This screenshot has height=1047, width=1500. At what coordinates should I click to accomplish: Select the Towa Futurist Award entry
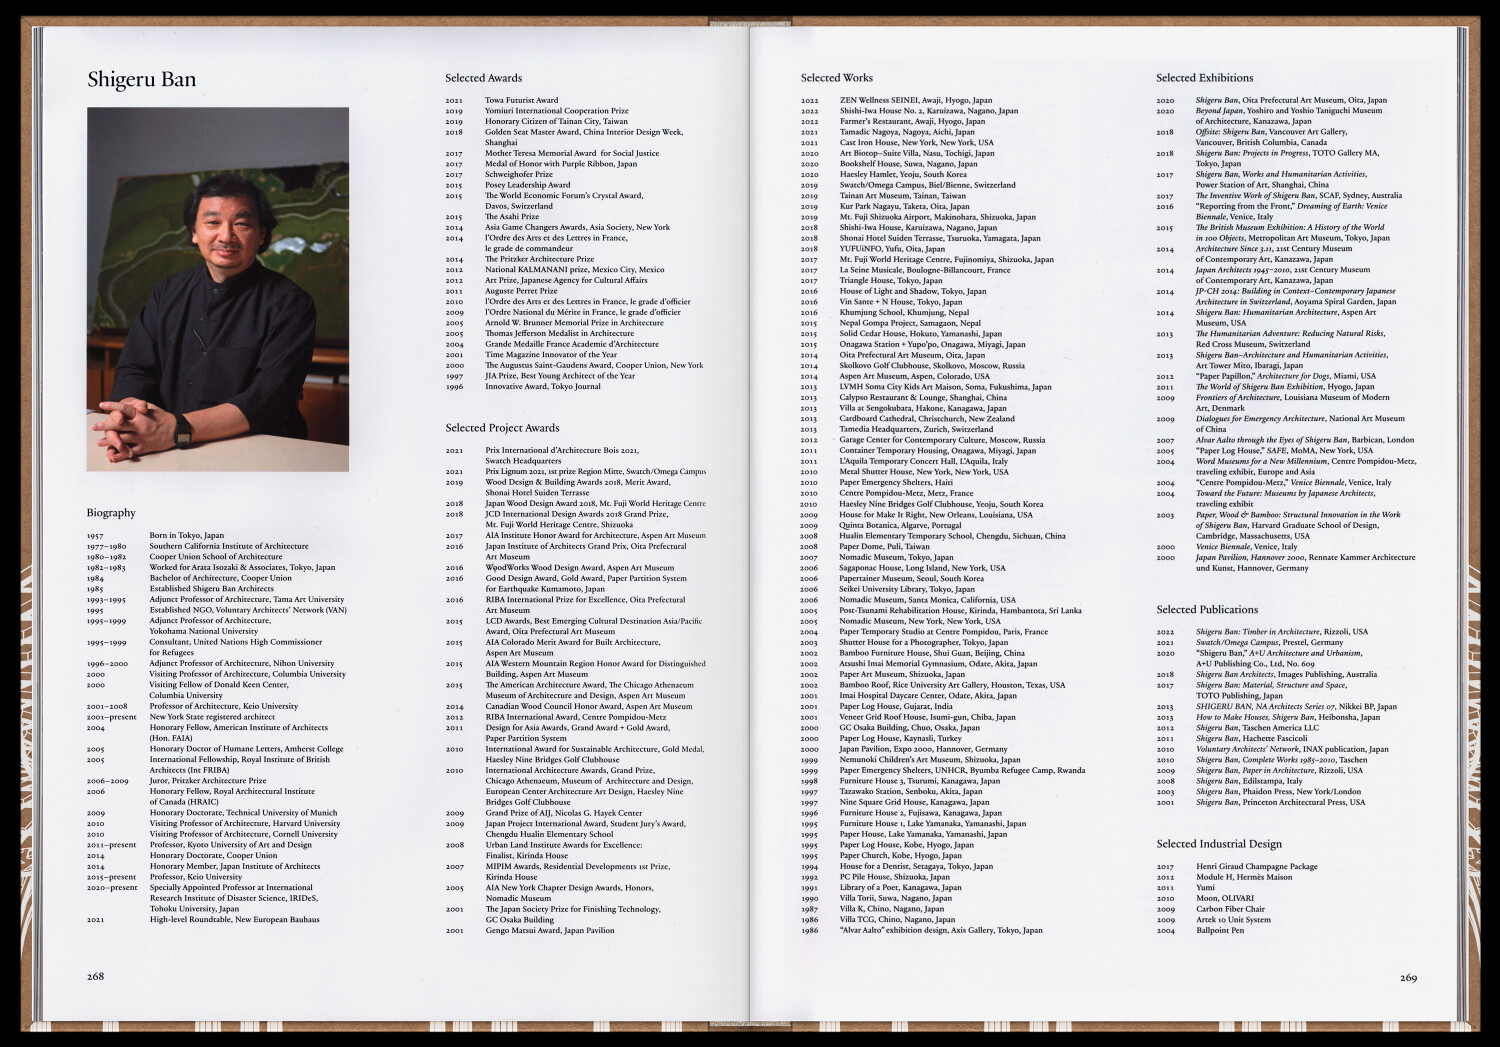[521, 100]
